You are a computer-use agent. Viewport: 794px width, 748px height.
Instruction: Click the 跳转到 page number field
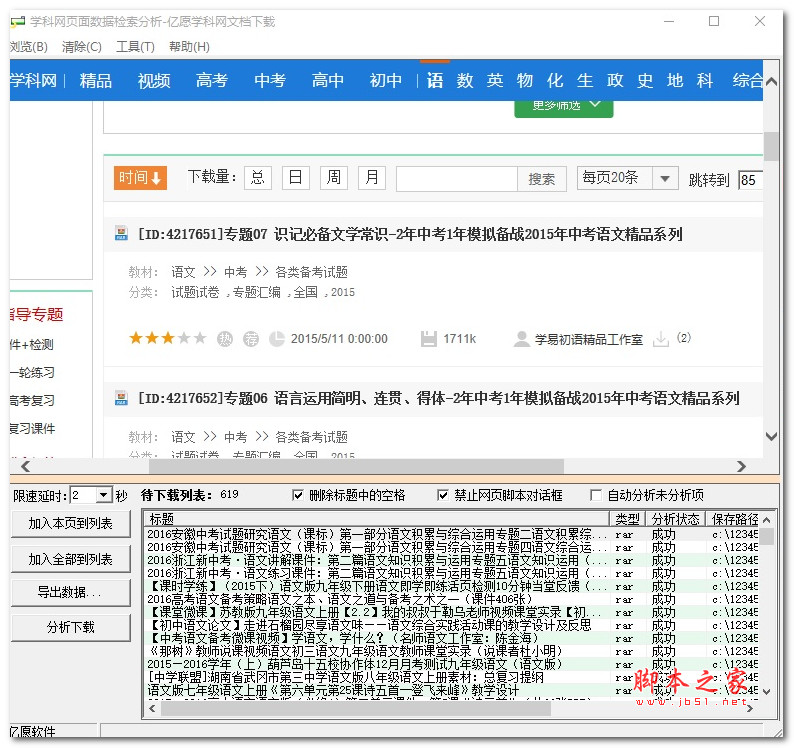(x=750, y=180)
